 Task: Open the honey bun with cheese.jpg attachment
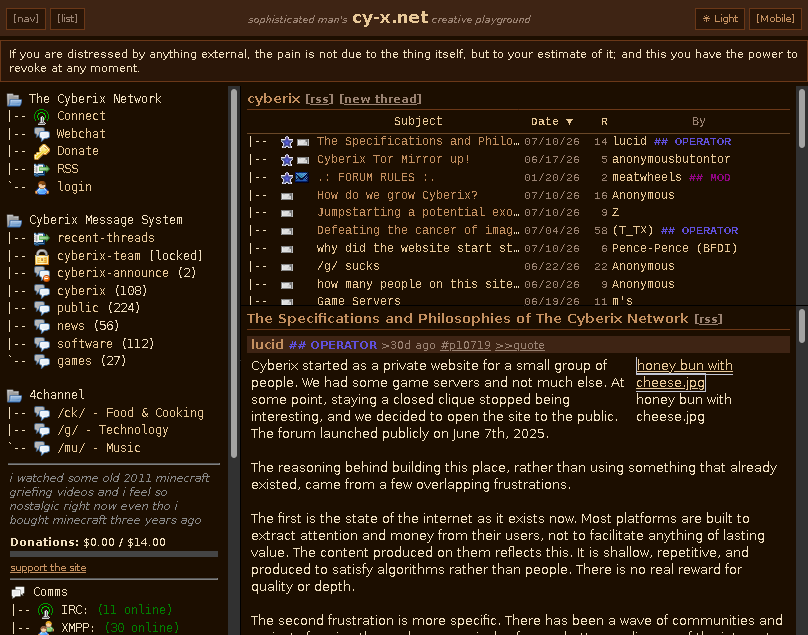pos(684,374)
